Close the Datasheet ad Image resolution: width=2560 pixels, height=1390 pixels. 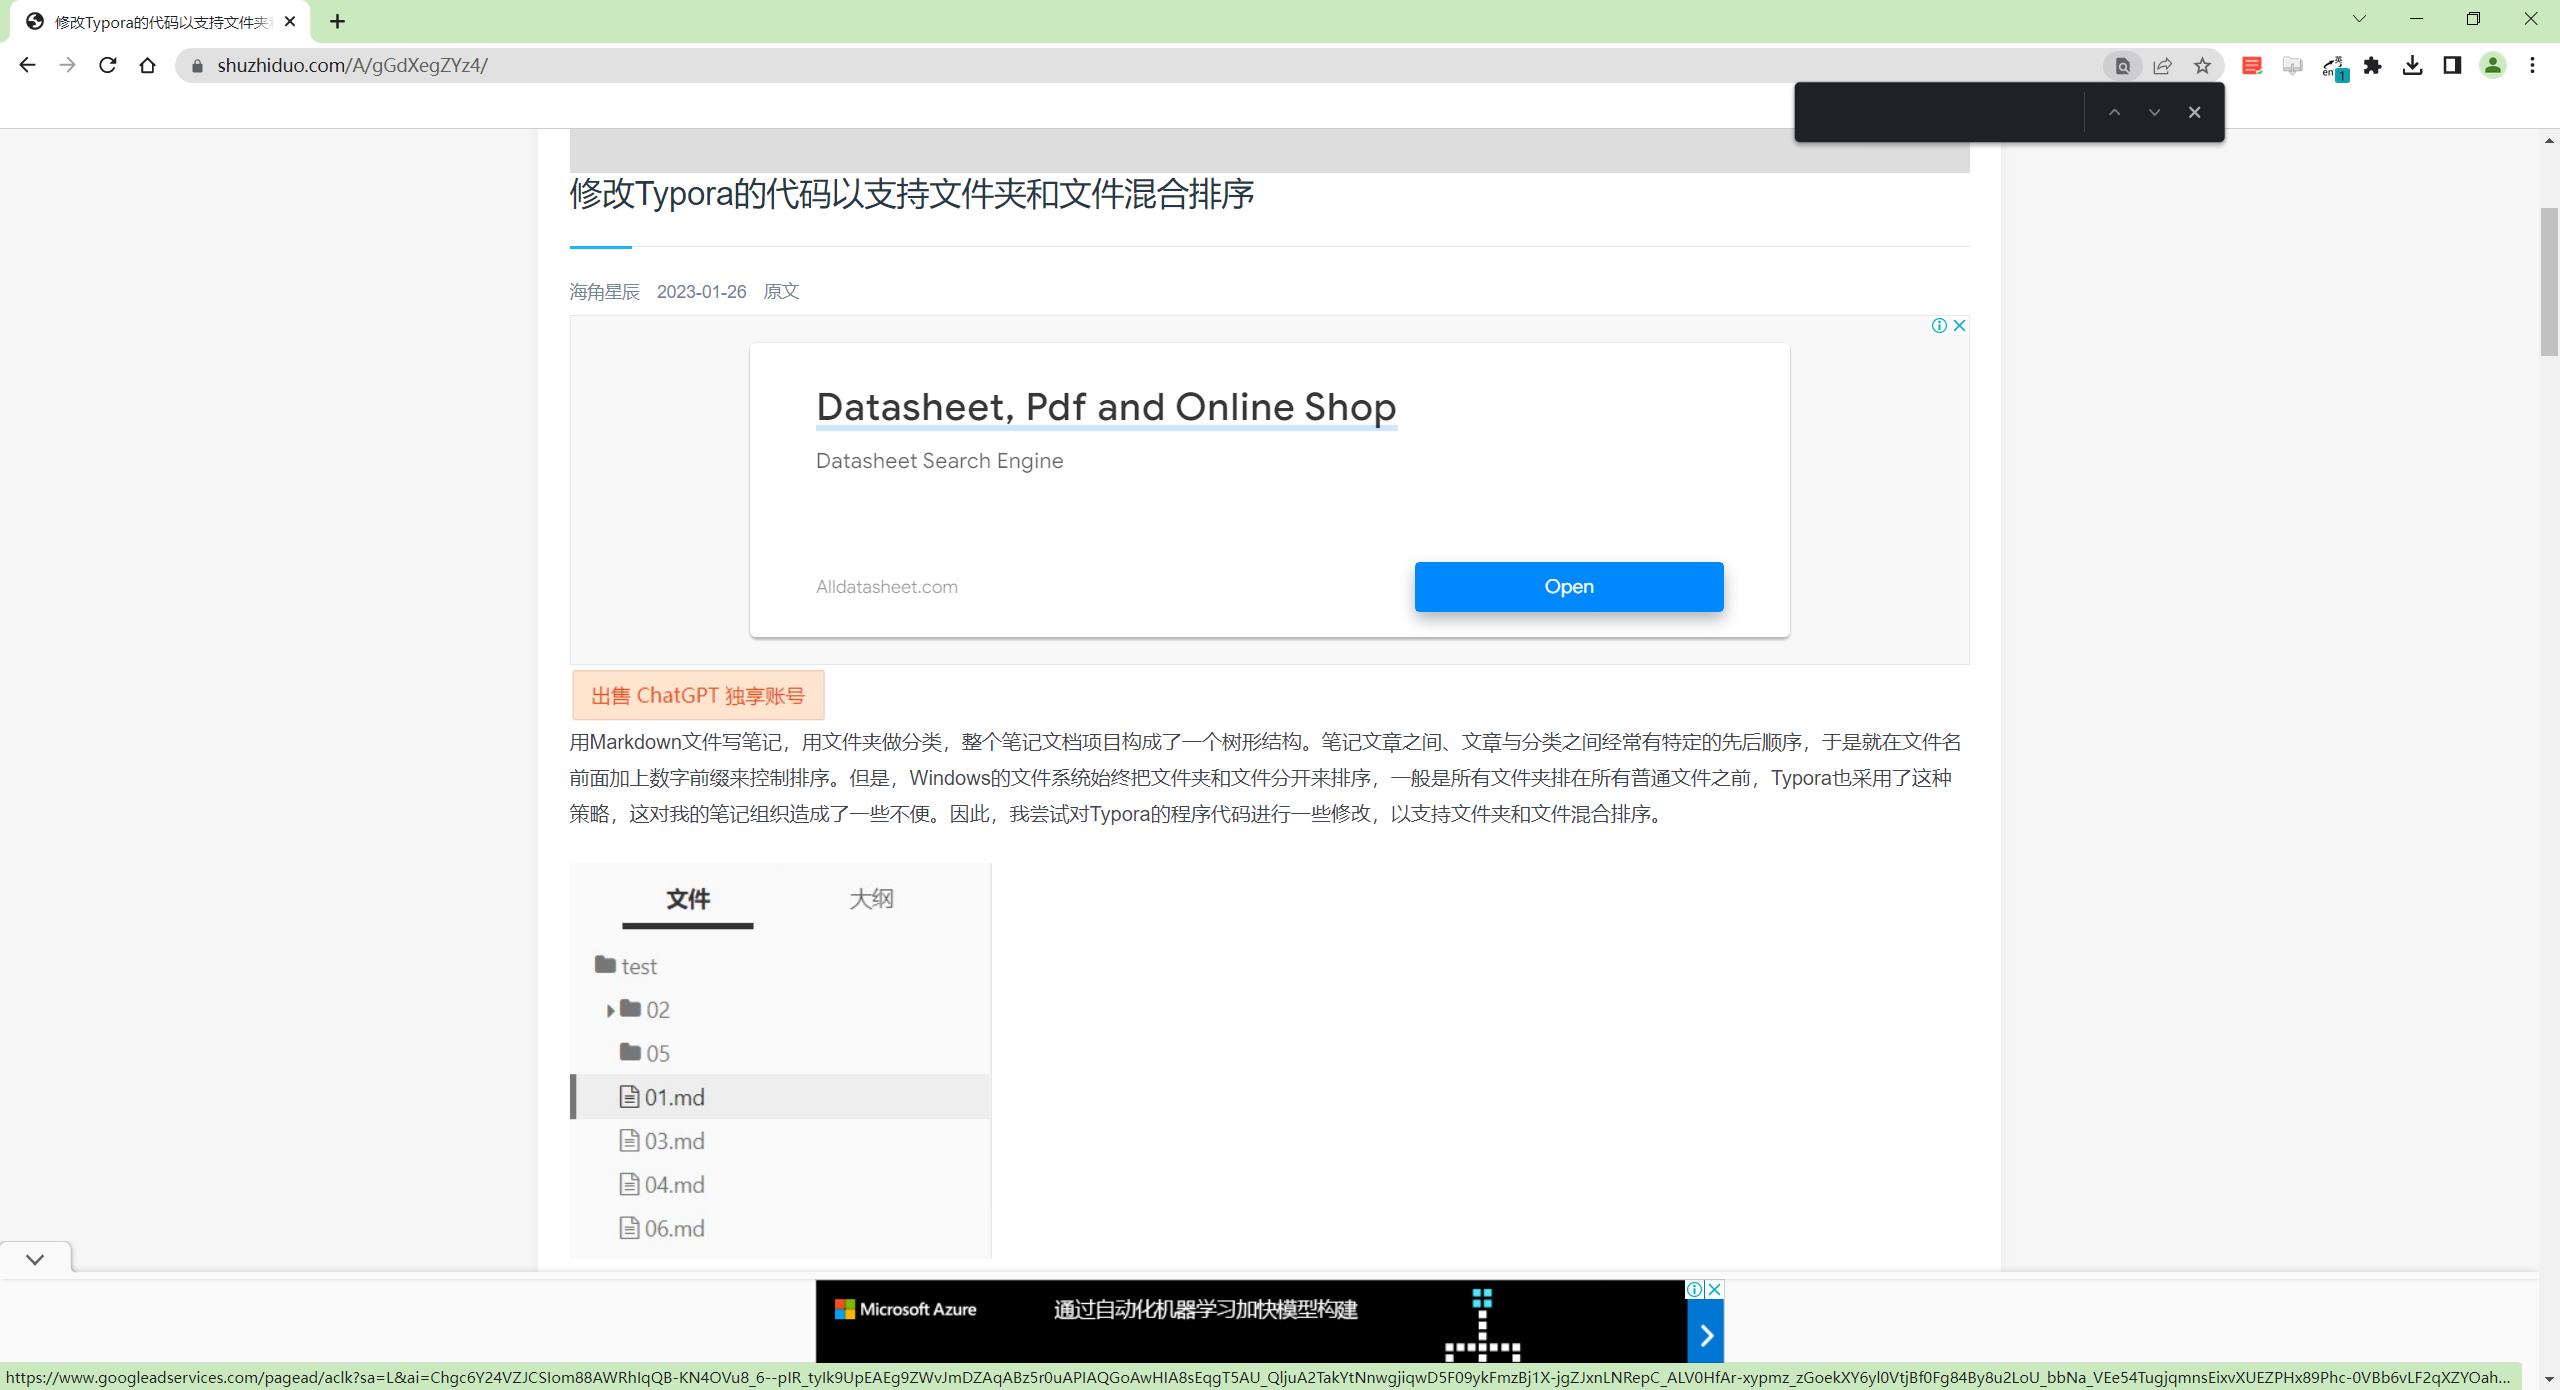click(1959, 326)
